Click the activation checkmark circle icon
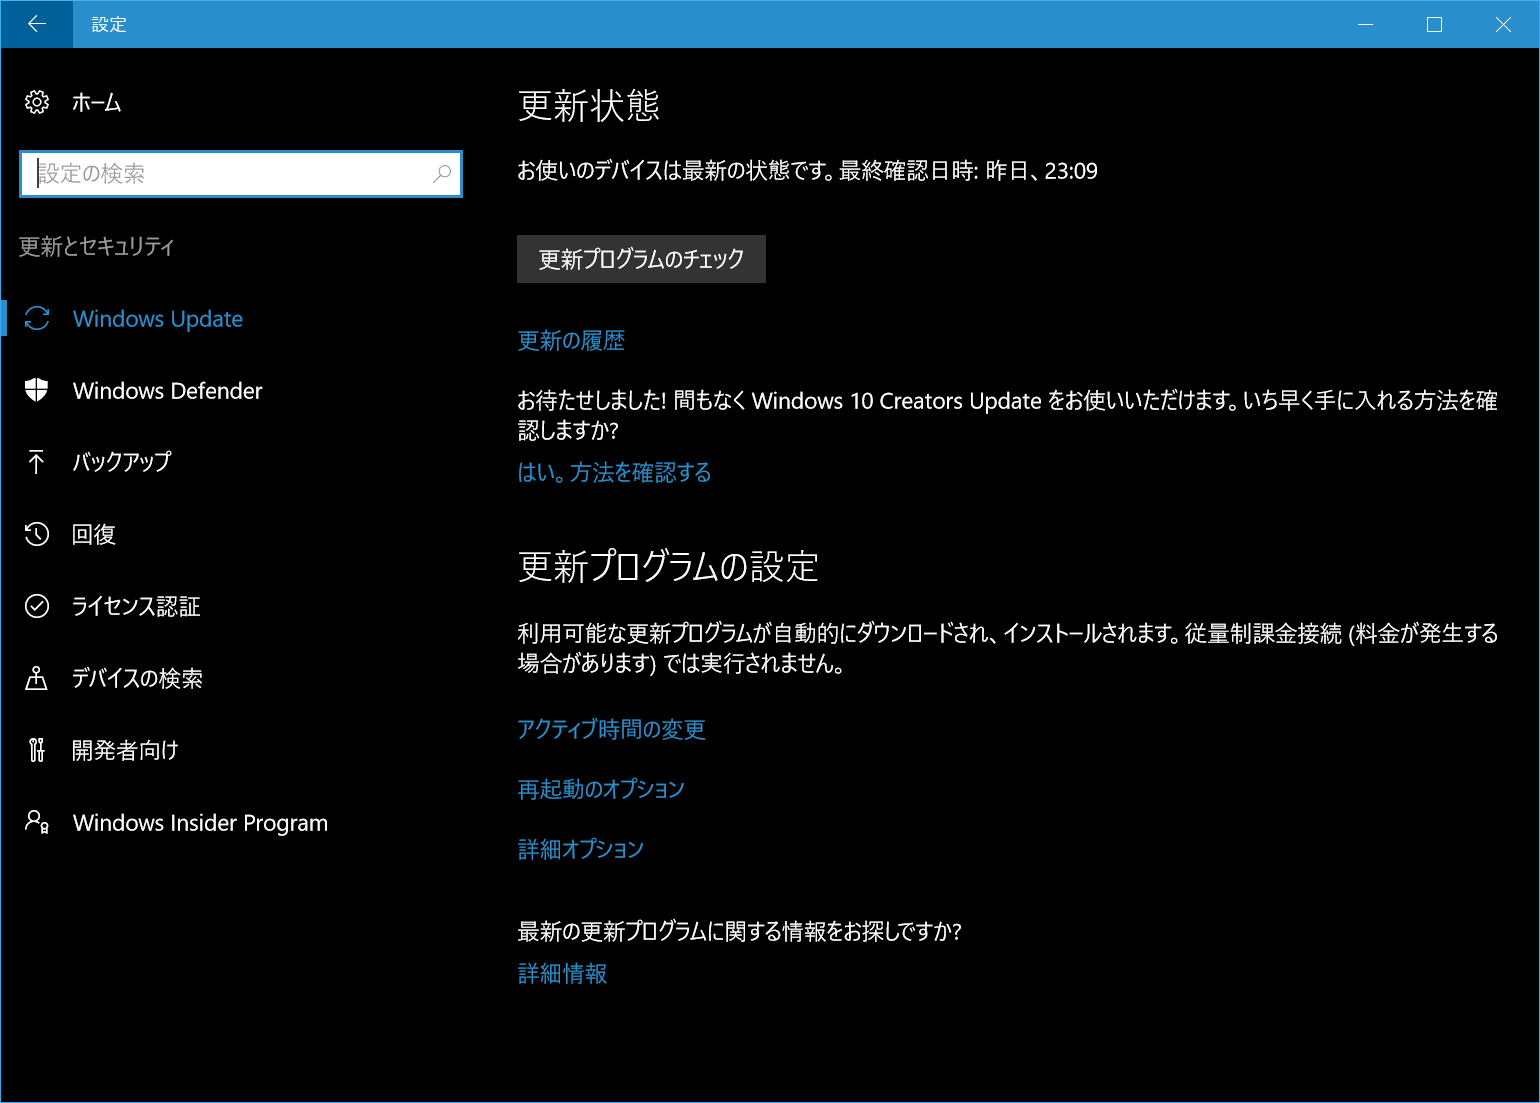The height and width of the screenshot is (1103, 1540). [37, 606]
